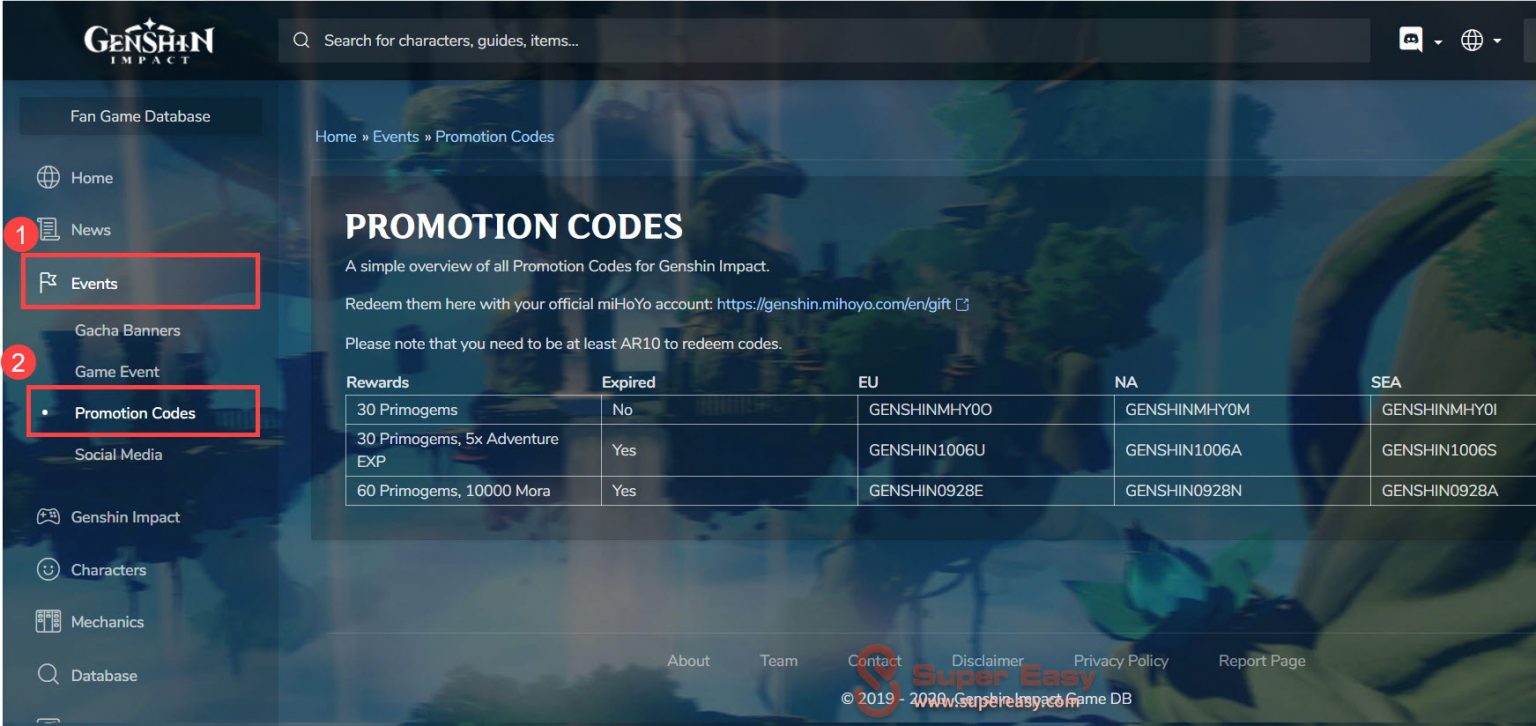The image size is (1536, 726).
Task: Click the Fan Game Database label
Action: 140,116
